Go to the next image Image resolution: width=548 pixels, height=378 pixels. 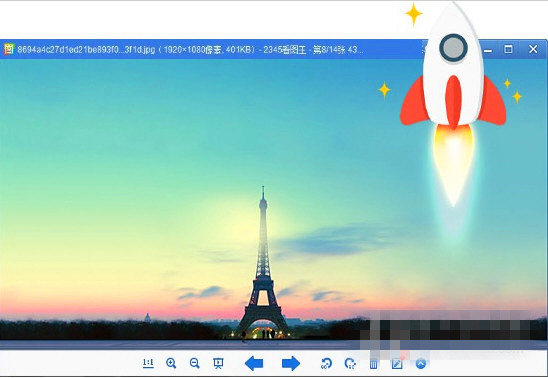(291, 363)
